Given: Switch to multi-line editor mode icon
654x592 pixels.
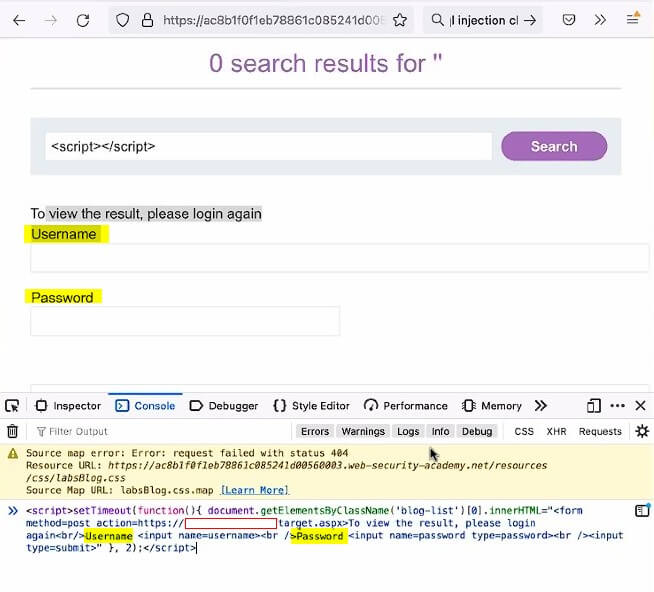Looking at the screenshot, I should coord(642,511).
